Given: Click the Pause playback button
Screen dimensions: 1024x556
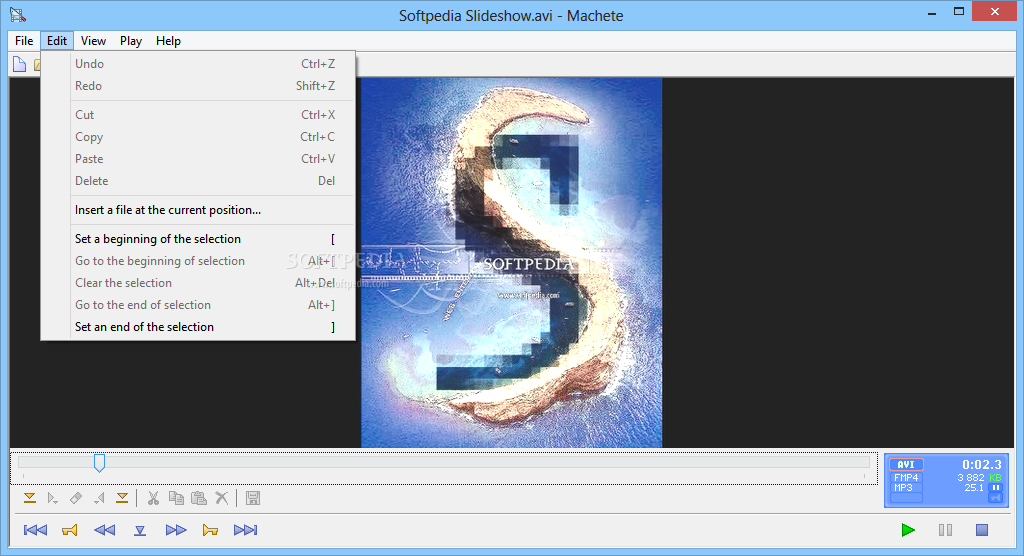Looking at the screenshot, I should 945,530.
